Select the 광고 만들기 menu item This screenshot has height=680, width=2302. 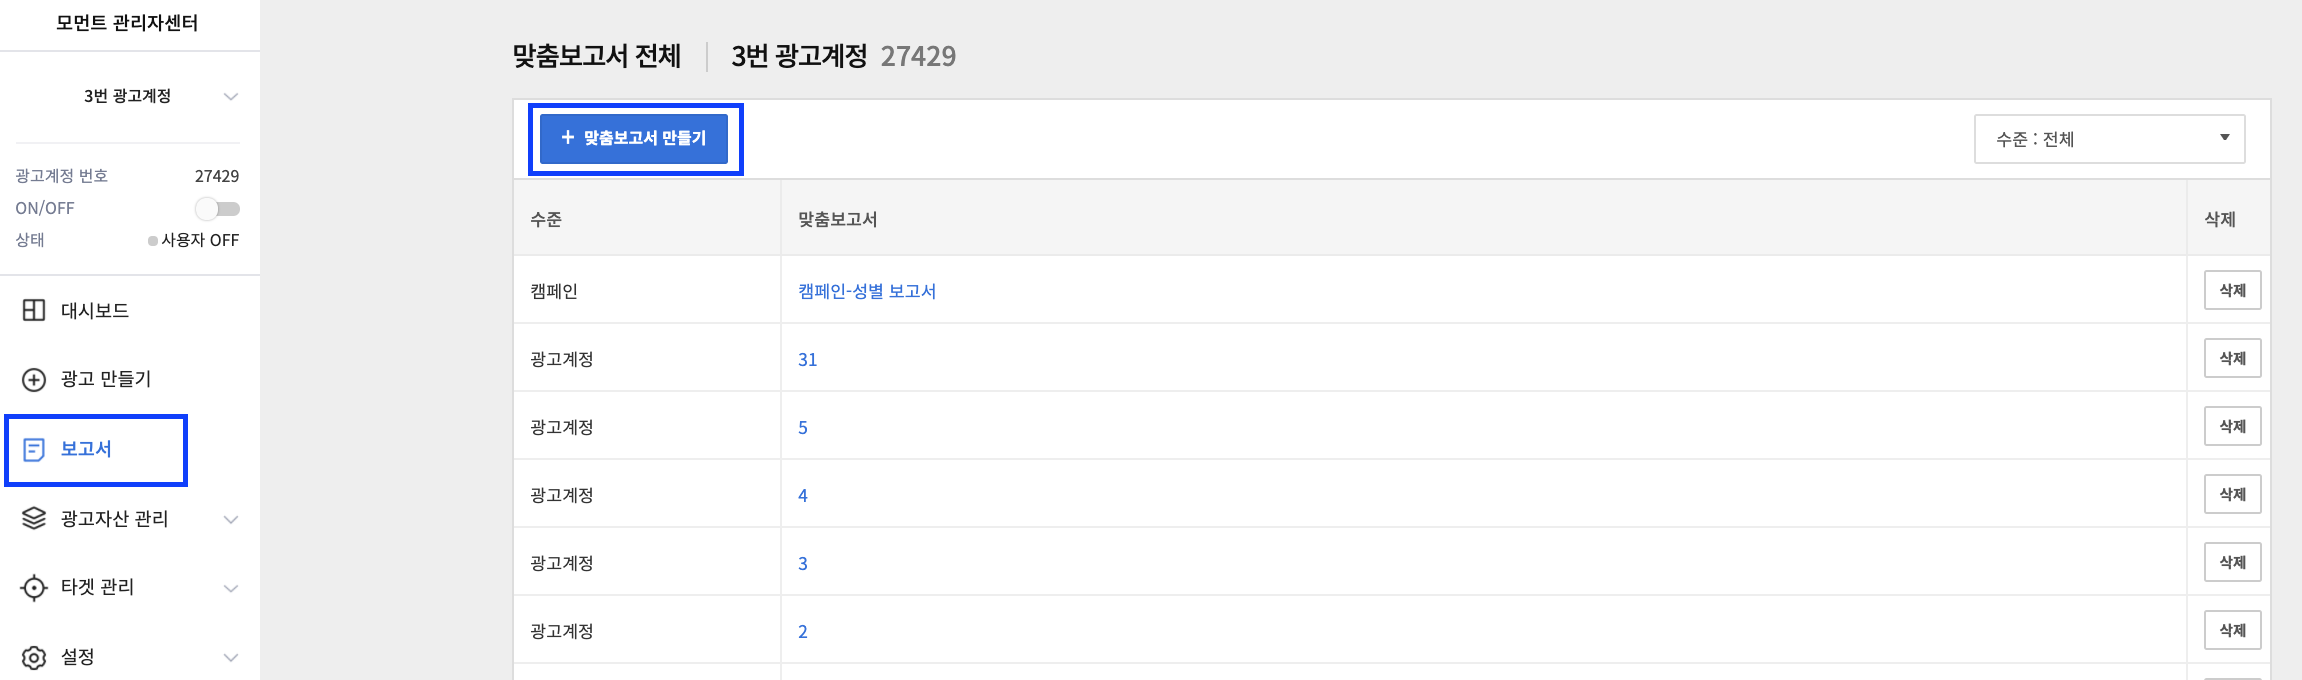(x=106, y=379)
